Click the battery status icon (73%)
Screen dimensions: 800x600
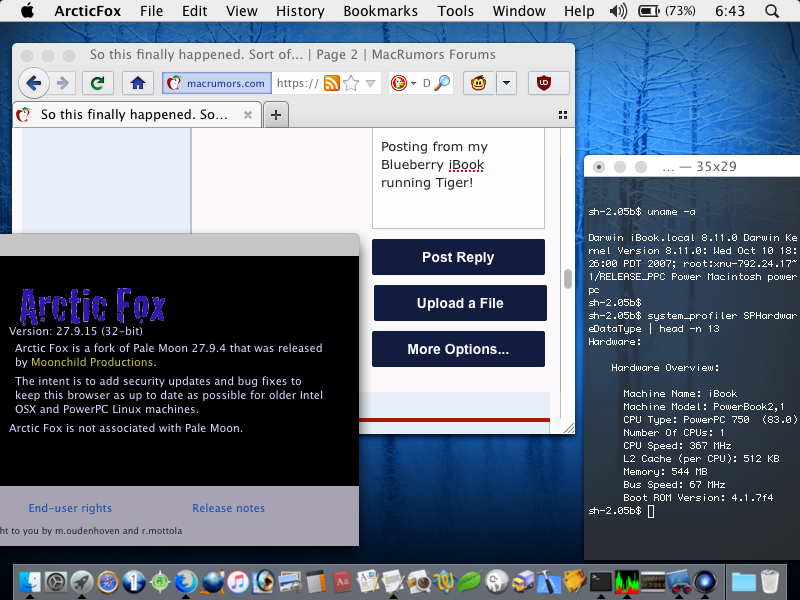tap(666, 11)
